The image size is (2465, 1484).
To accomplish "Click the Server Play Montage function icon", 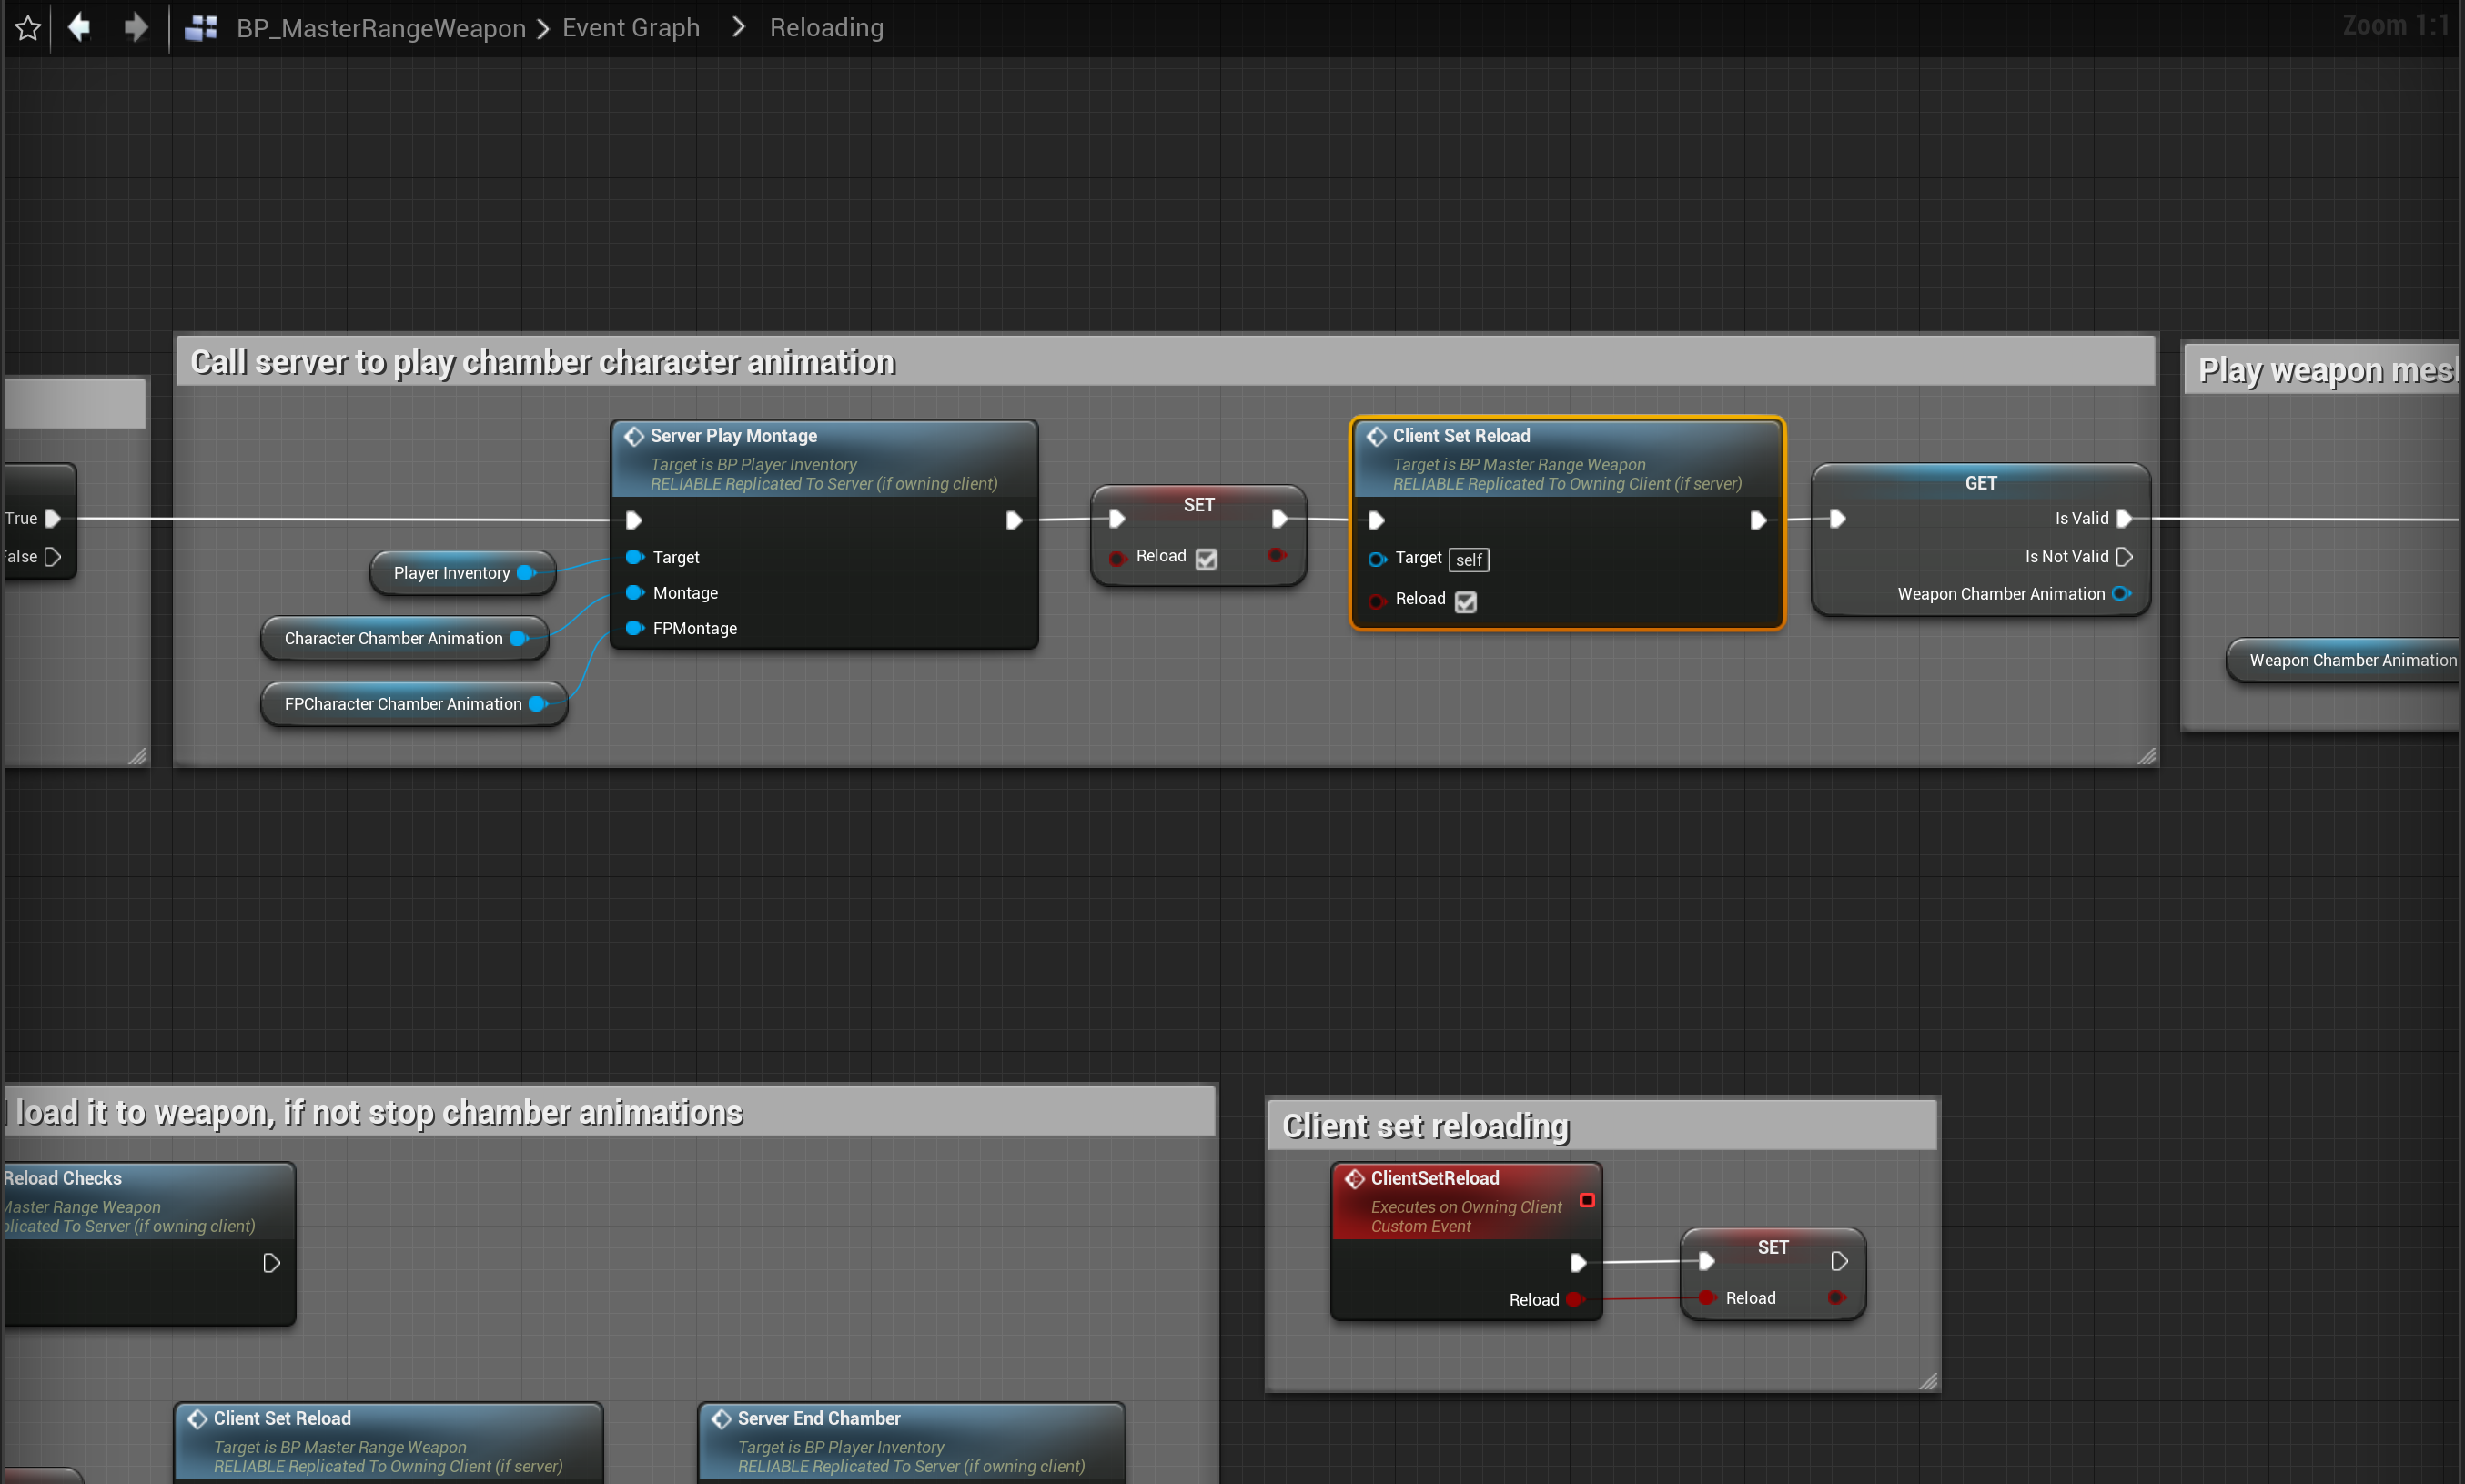I will pyautogui.click(x=634, y=436).
